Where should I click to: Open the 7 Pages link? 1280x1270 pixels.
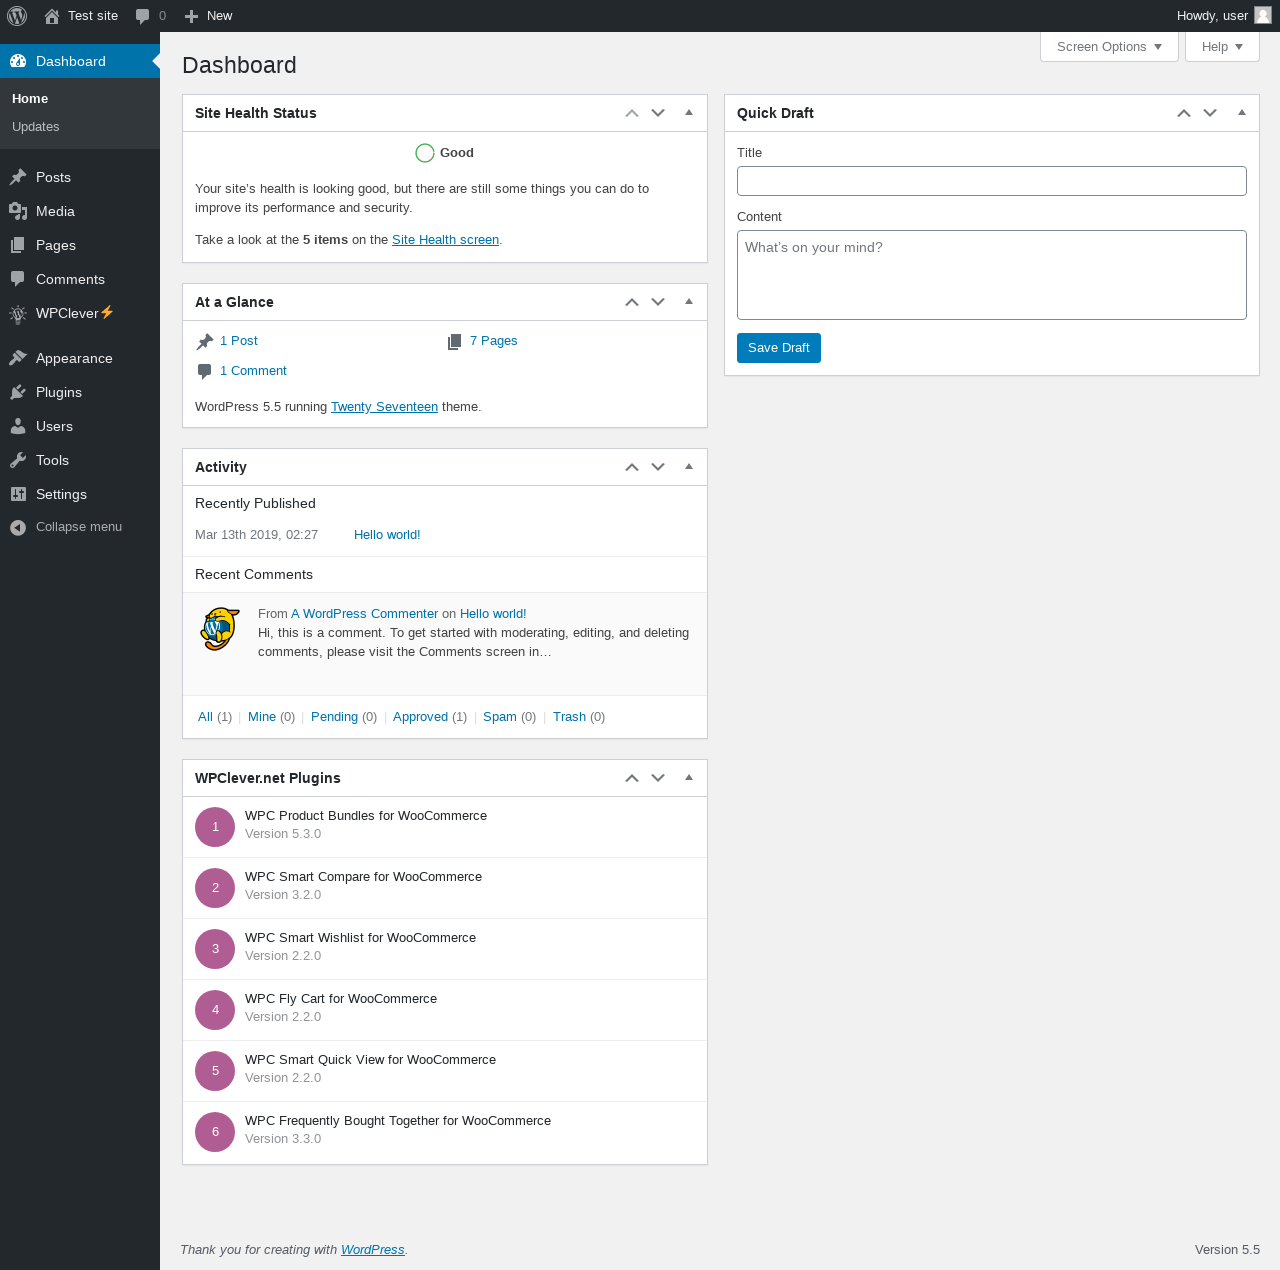(x=493, y=341)
